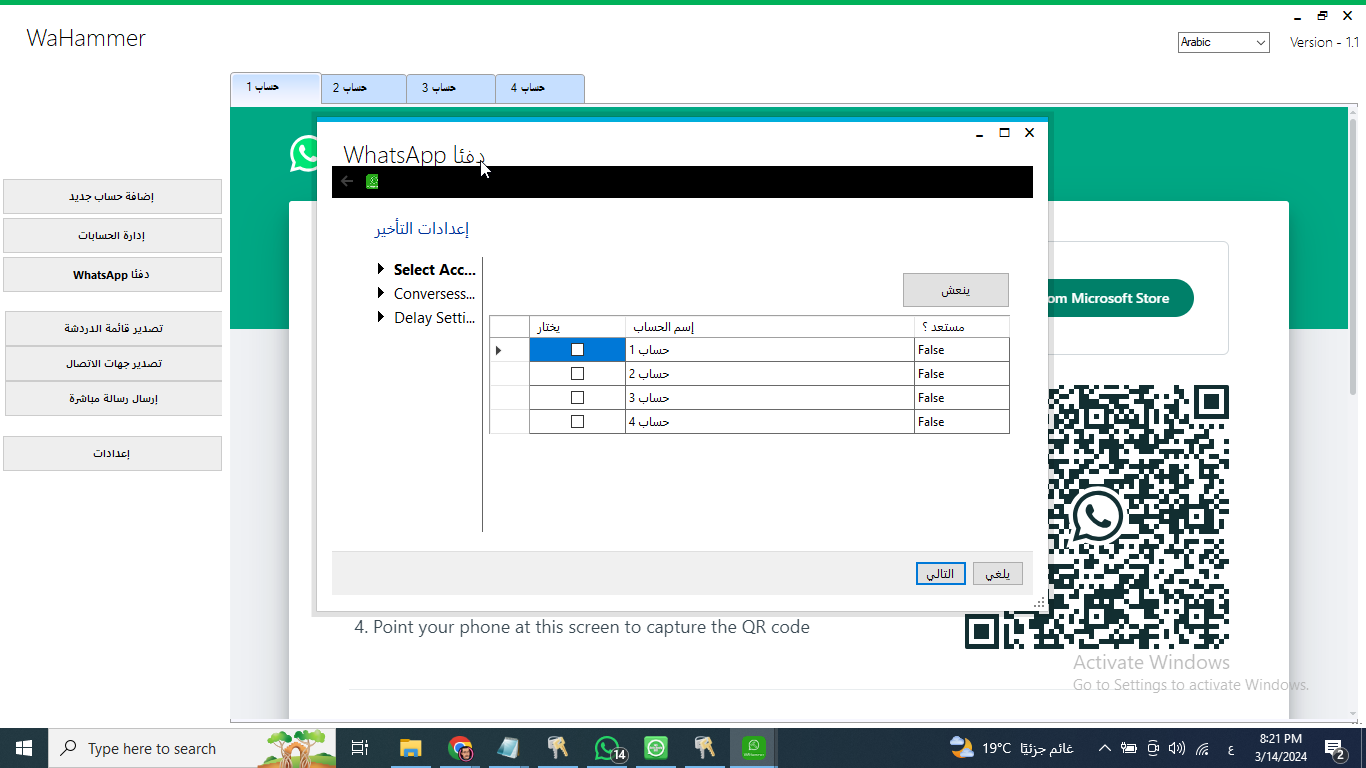Click the back arrow in the wizard header

[347, 181]
